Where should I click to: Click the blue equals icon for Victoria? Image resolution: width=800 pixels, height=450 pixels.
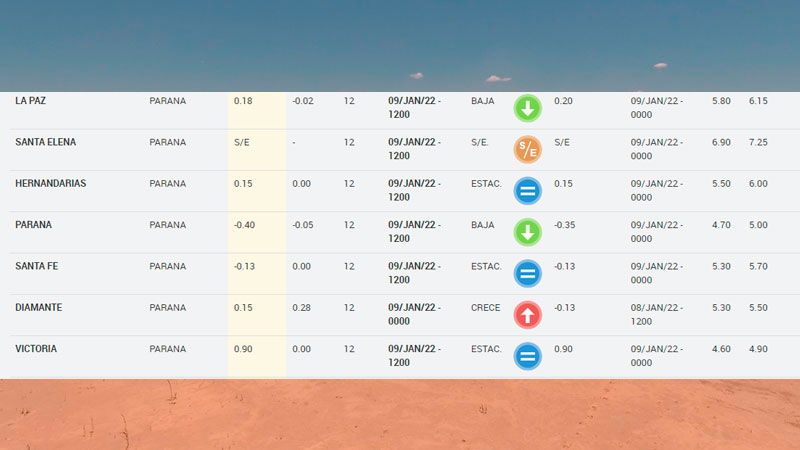click(527, 356)
